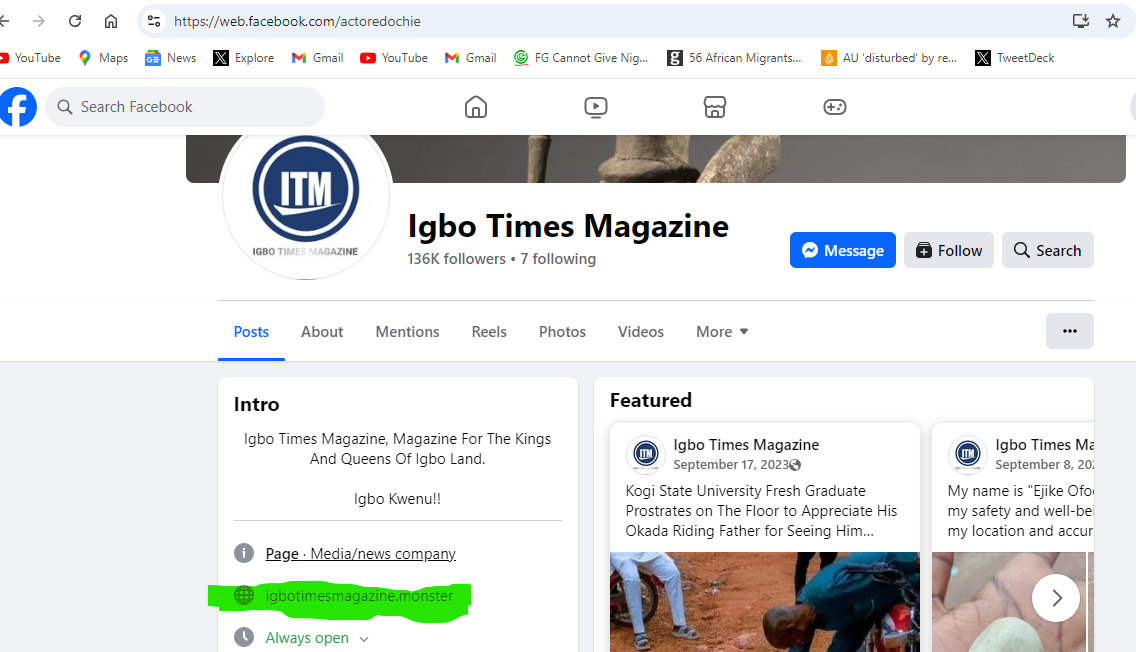The height and width of the screenshot is (652, 1136).
Task: Click the Search Facebook field
Action: [x=185, y=106]
